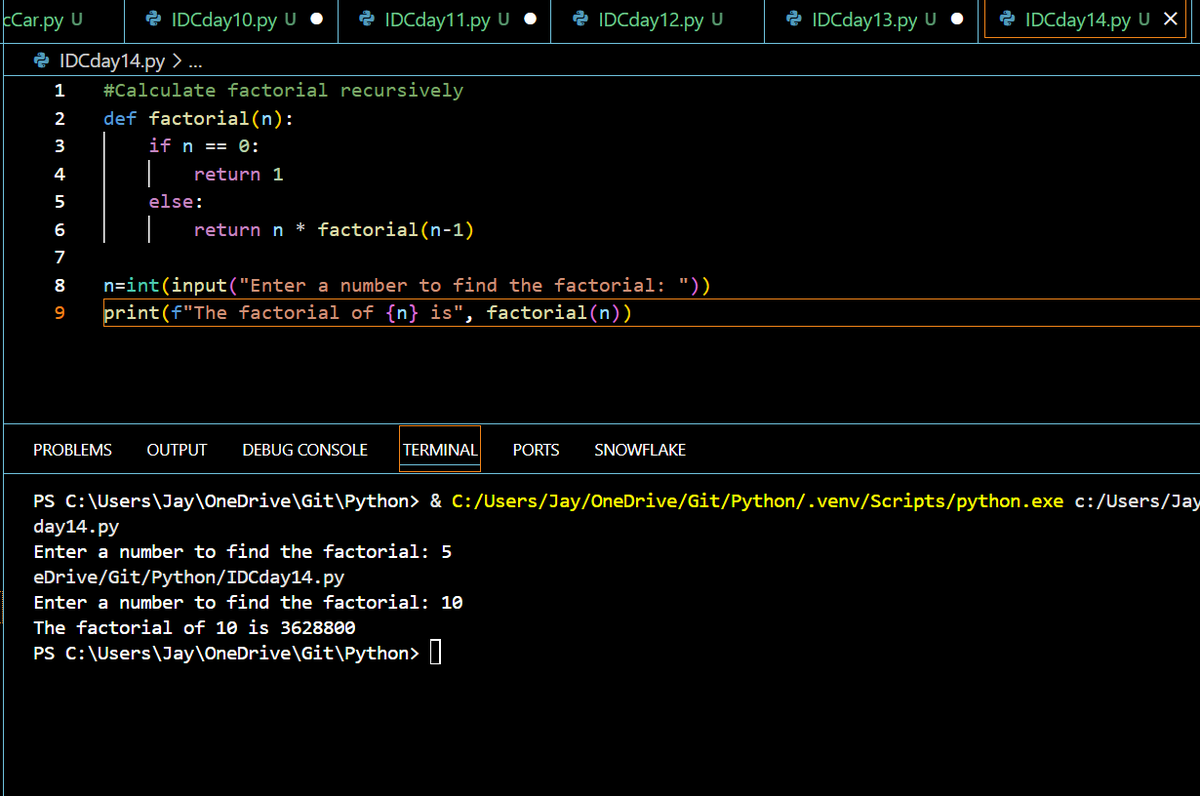Switch to the IDCday10.py editor tab
The image size is (1200, 796).
[233, 20]
